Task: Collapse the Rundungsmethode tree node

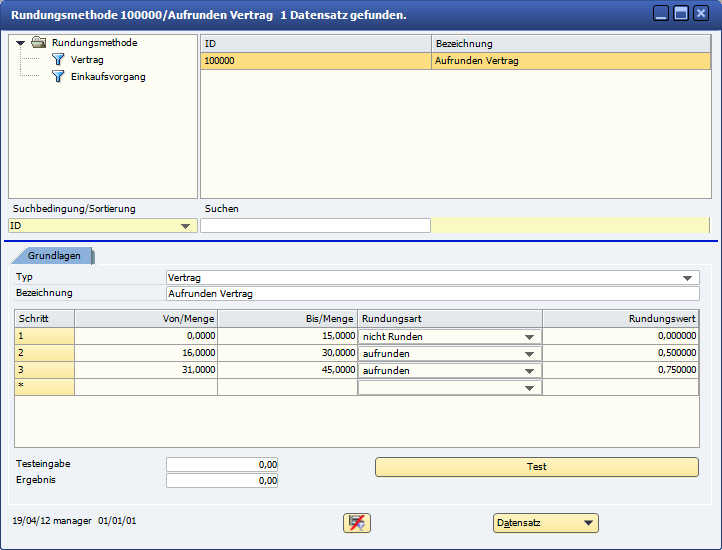Action: point(21,43)
